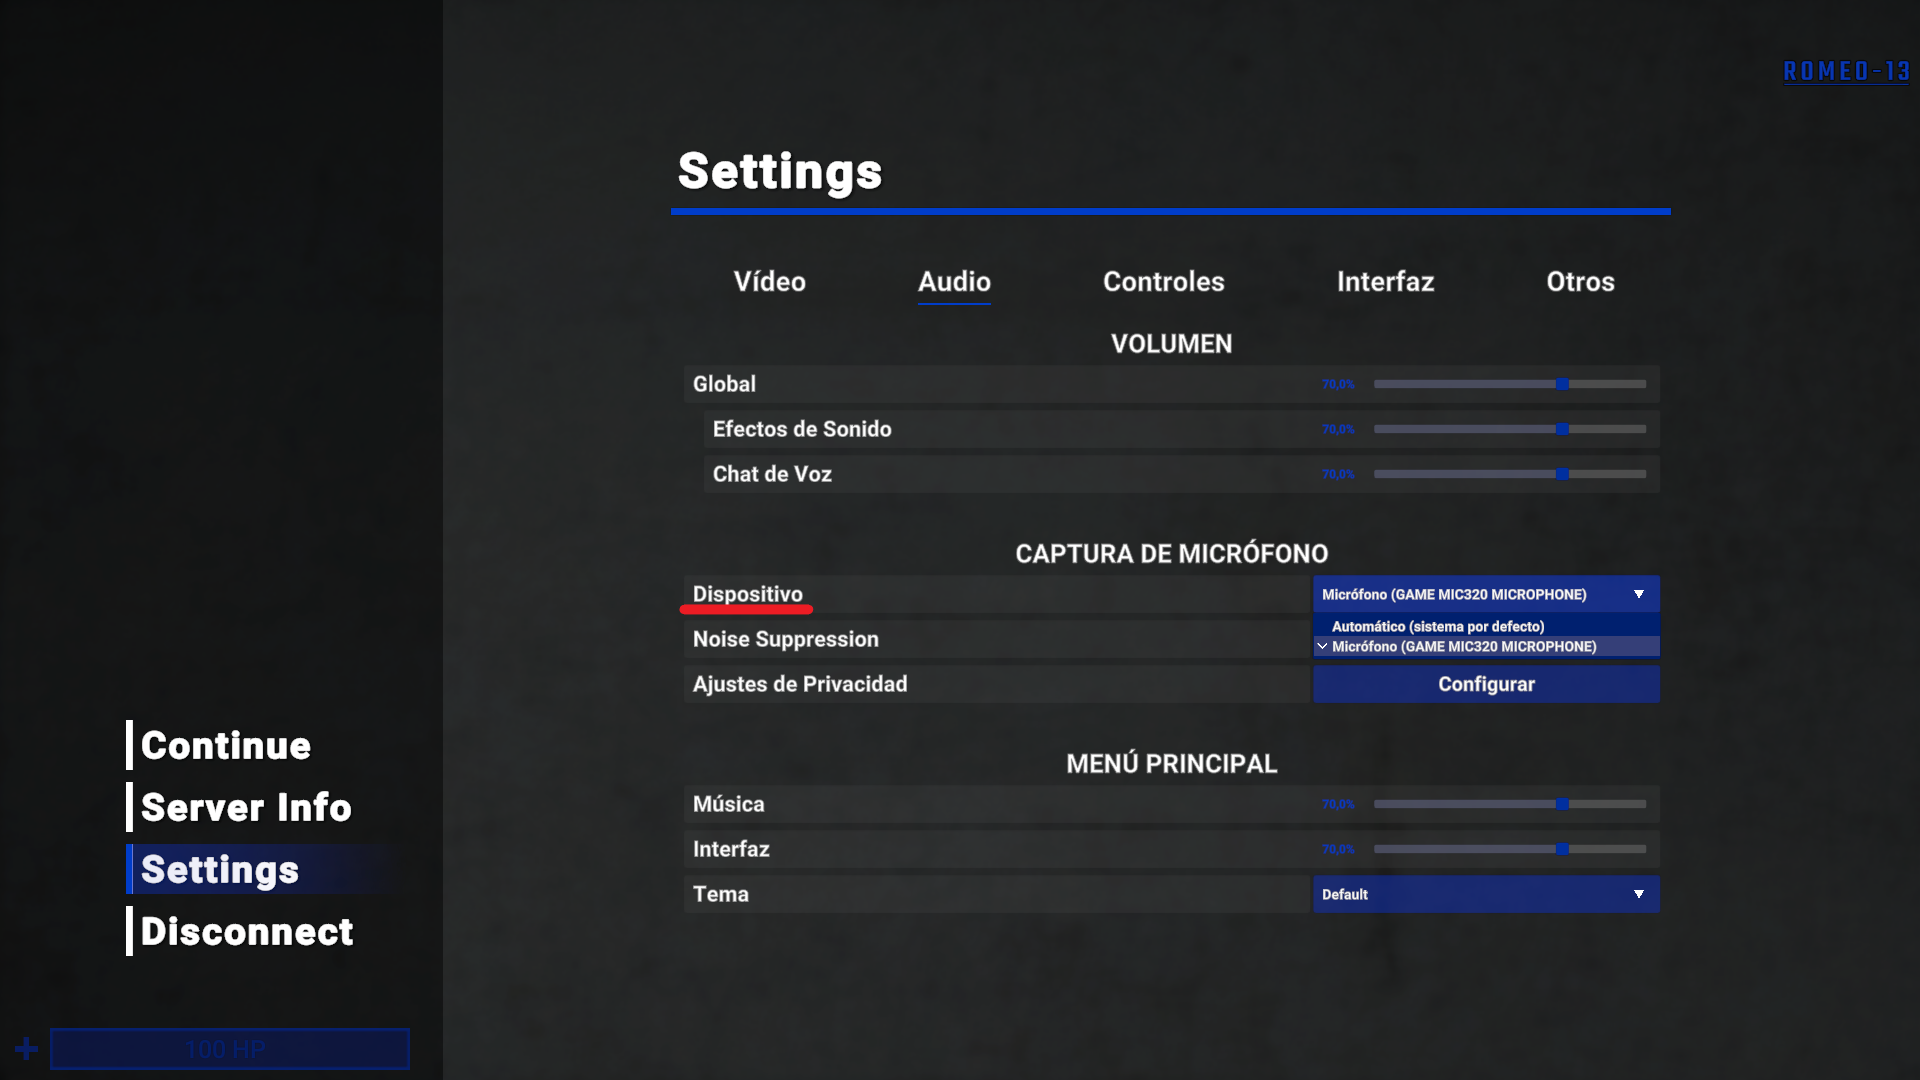The height and width of the screenshot is (1080, 1920).
Task: Click Disconnect in the side menu
Action: tap(247, 932)
